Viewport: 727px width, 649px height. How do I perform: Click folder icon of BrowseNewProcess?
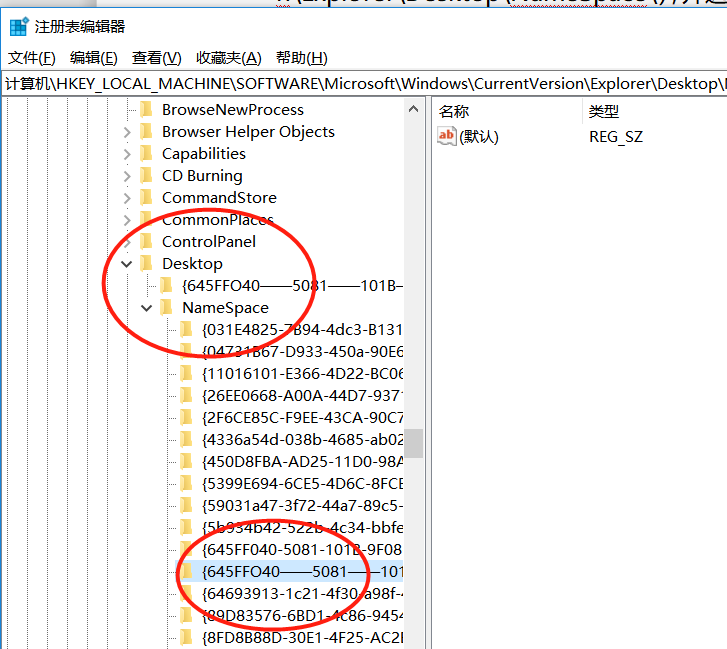coord(146,109)
